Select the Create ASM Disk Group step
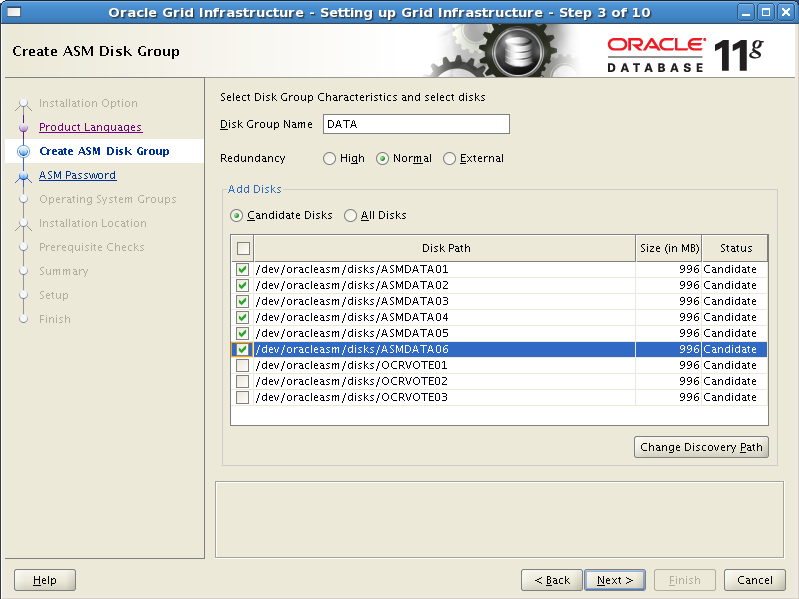 pyautogui.click(x=104, y=151)
